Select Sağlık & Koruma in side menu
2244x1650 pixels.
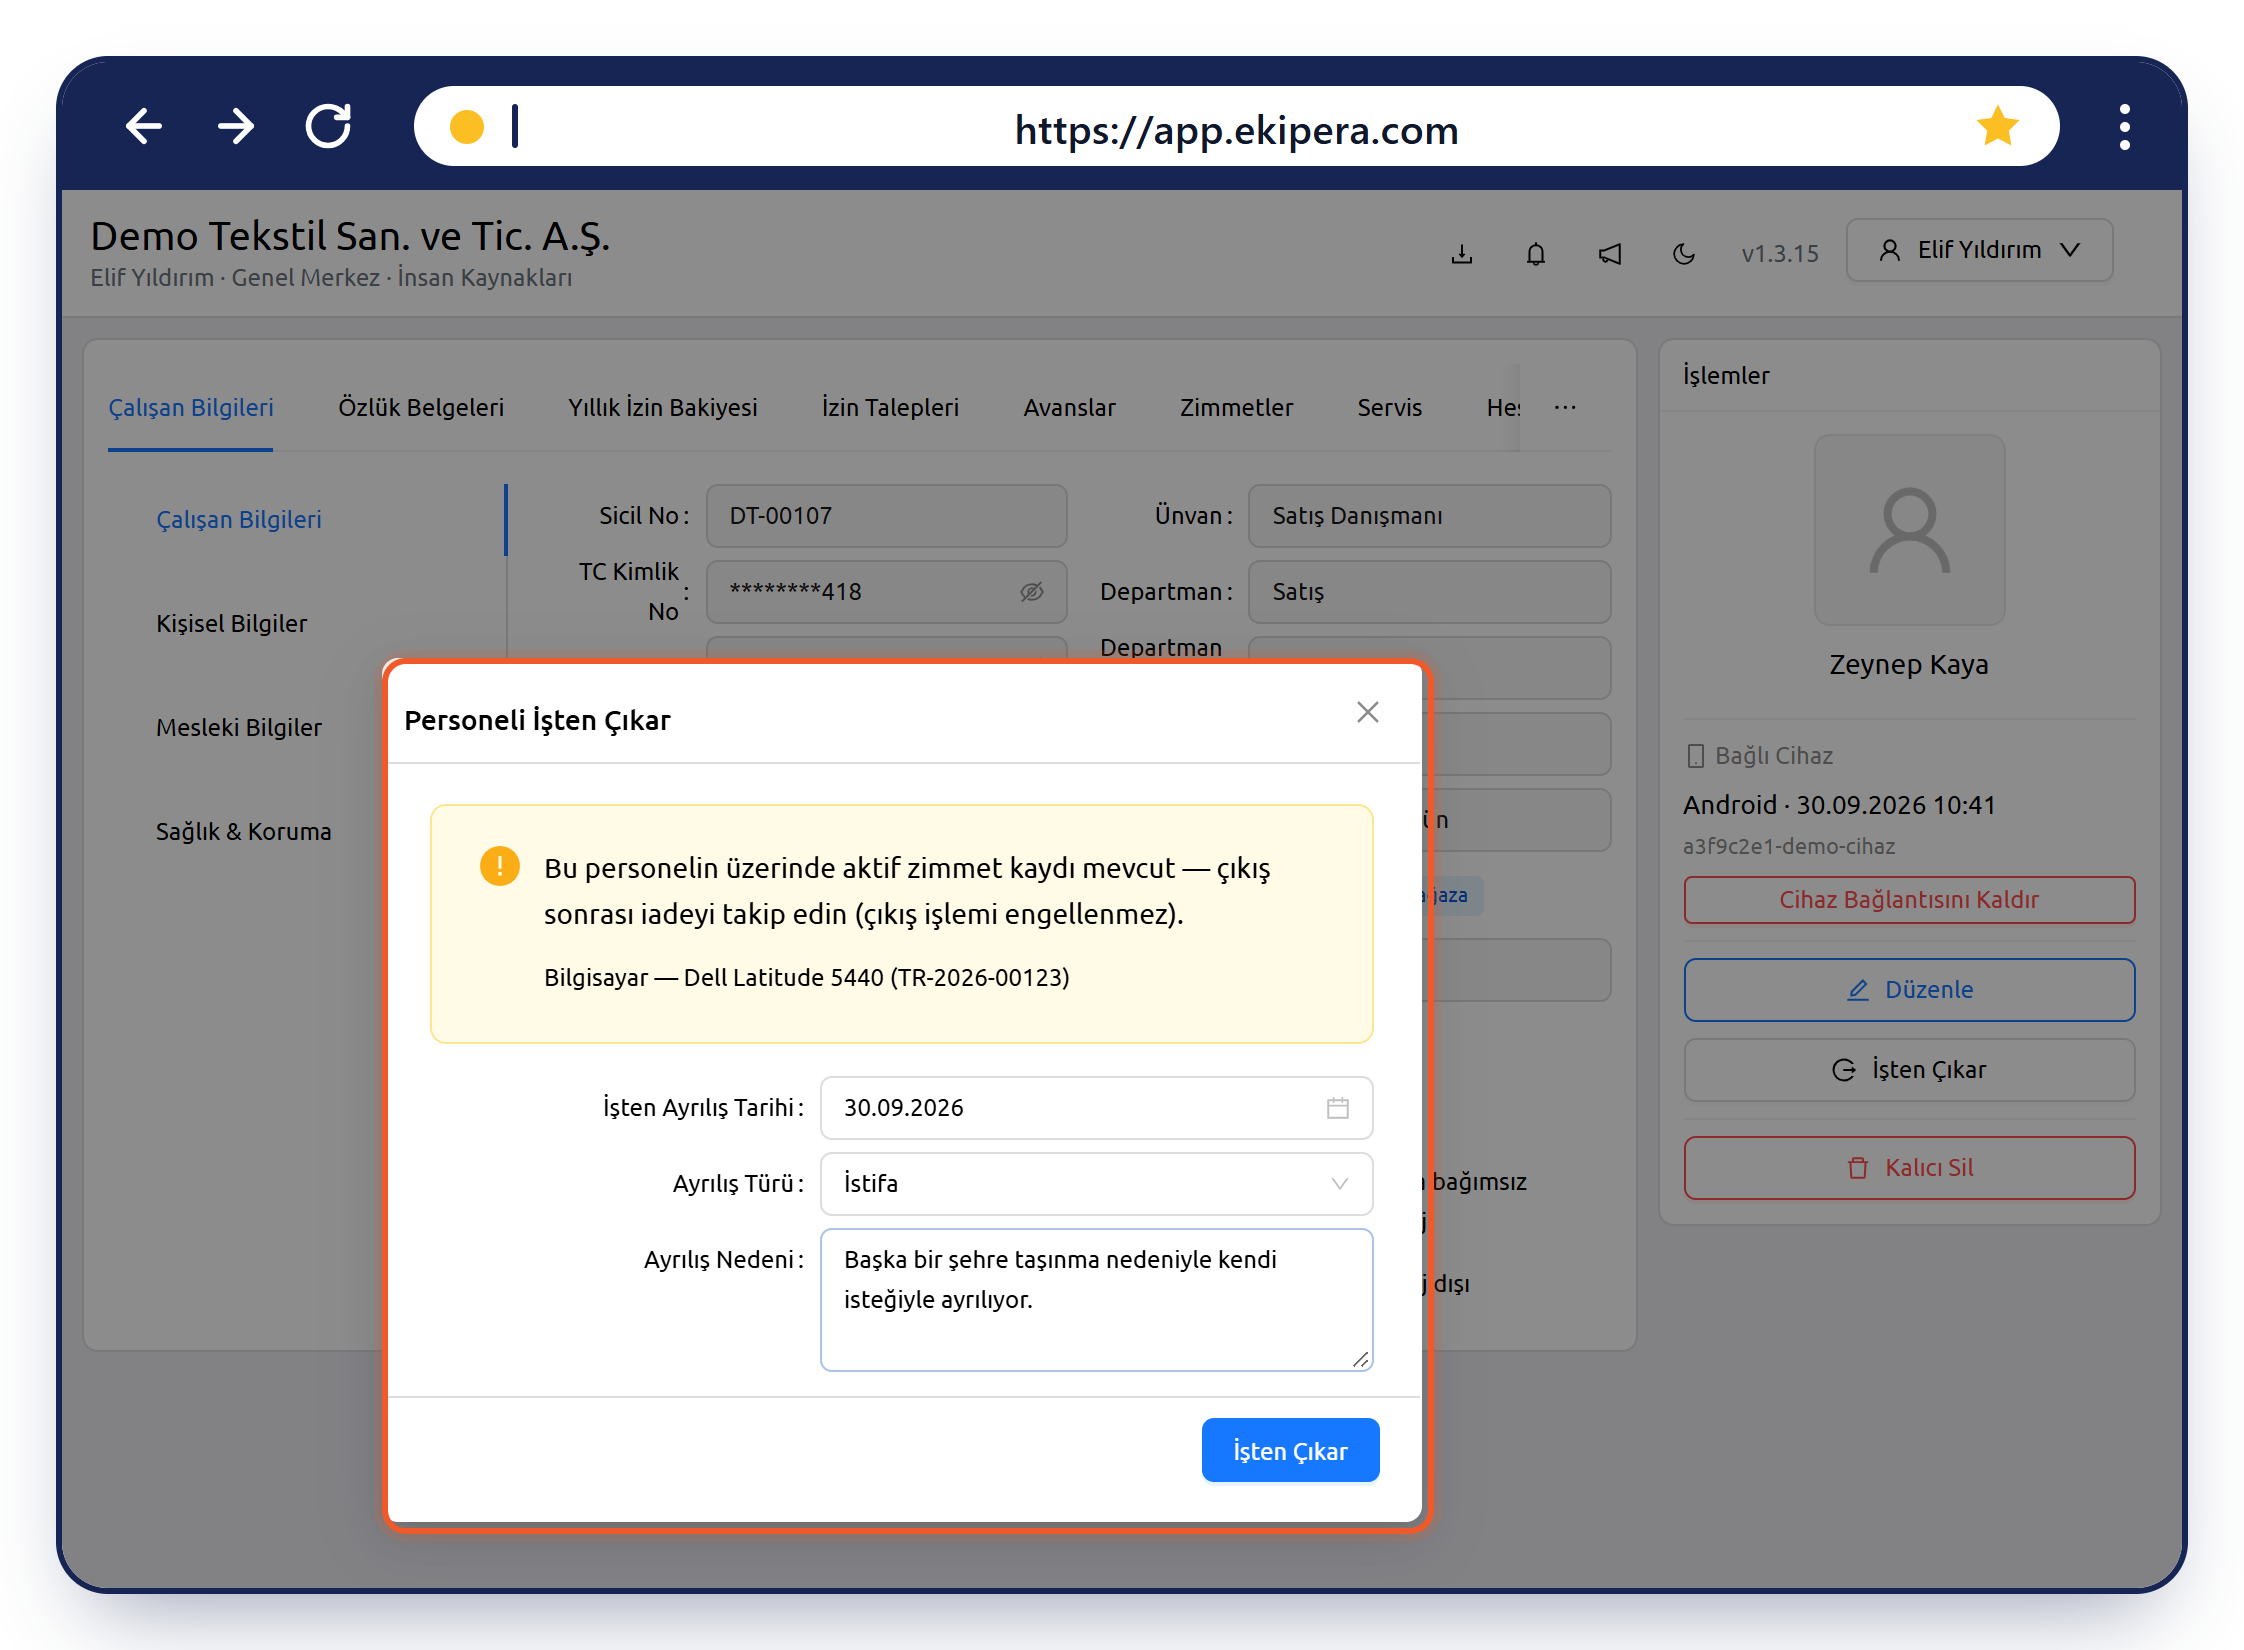243,832
